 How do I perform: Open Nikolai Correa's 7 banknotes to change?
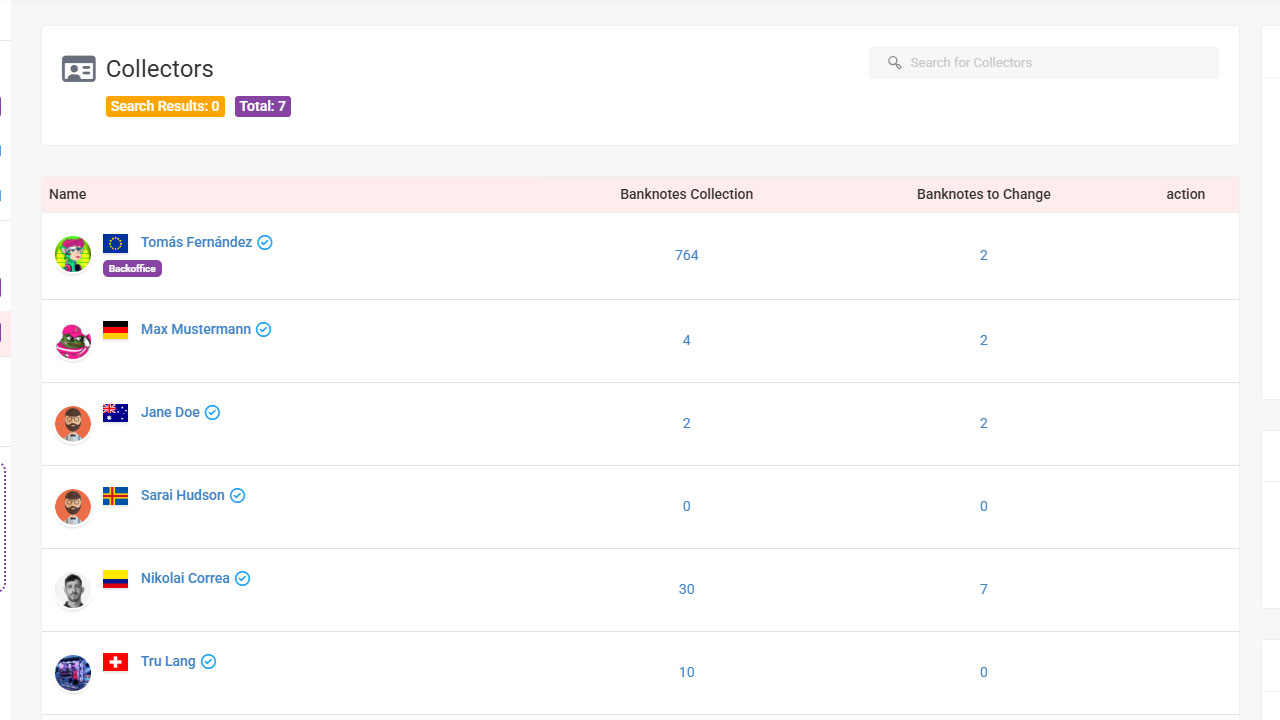tap(983, 589)
